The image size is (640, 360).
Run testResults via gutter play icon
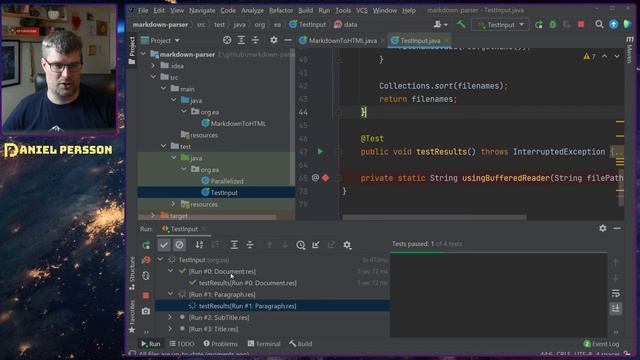(x=320, y=152)
